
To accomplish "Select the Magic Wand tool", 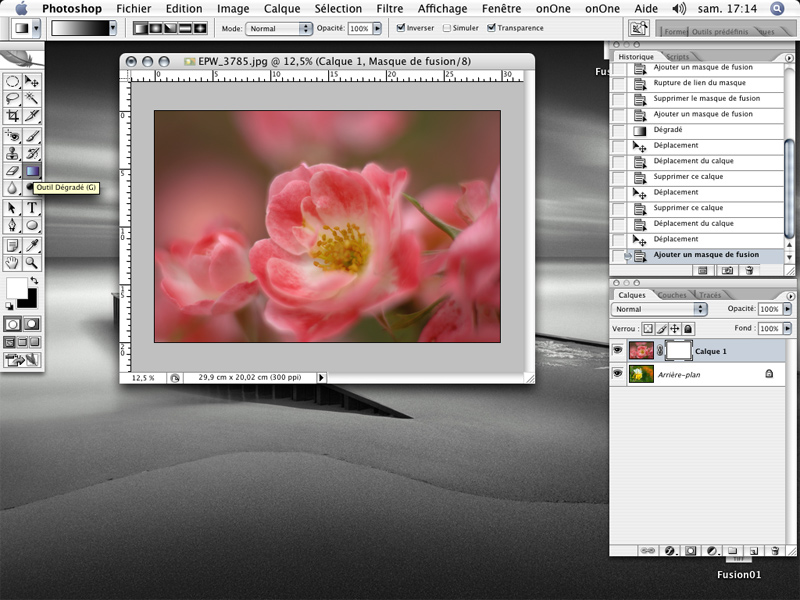I will tap(32, 98).
